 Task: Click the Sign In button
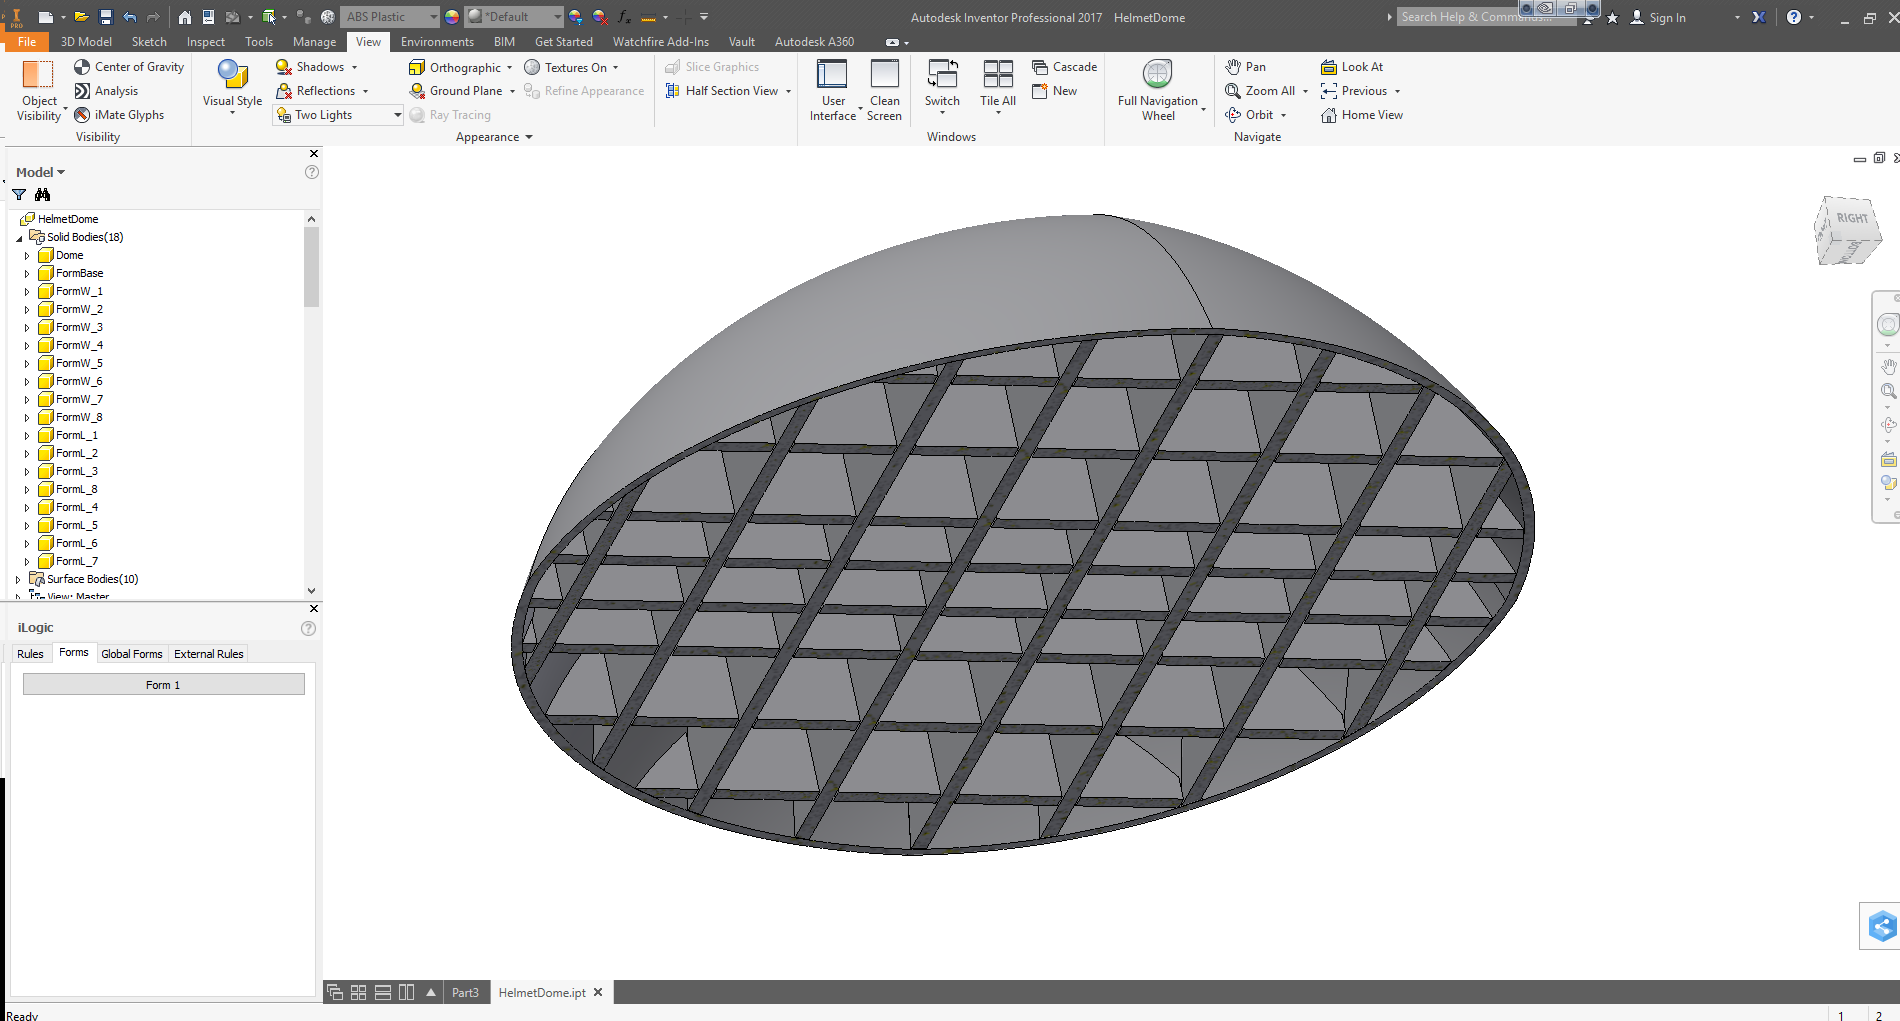[1658, 17]
